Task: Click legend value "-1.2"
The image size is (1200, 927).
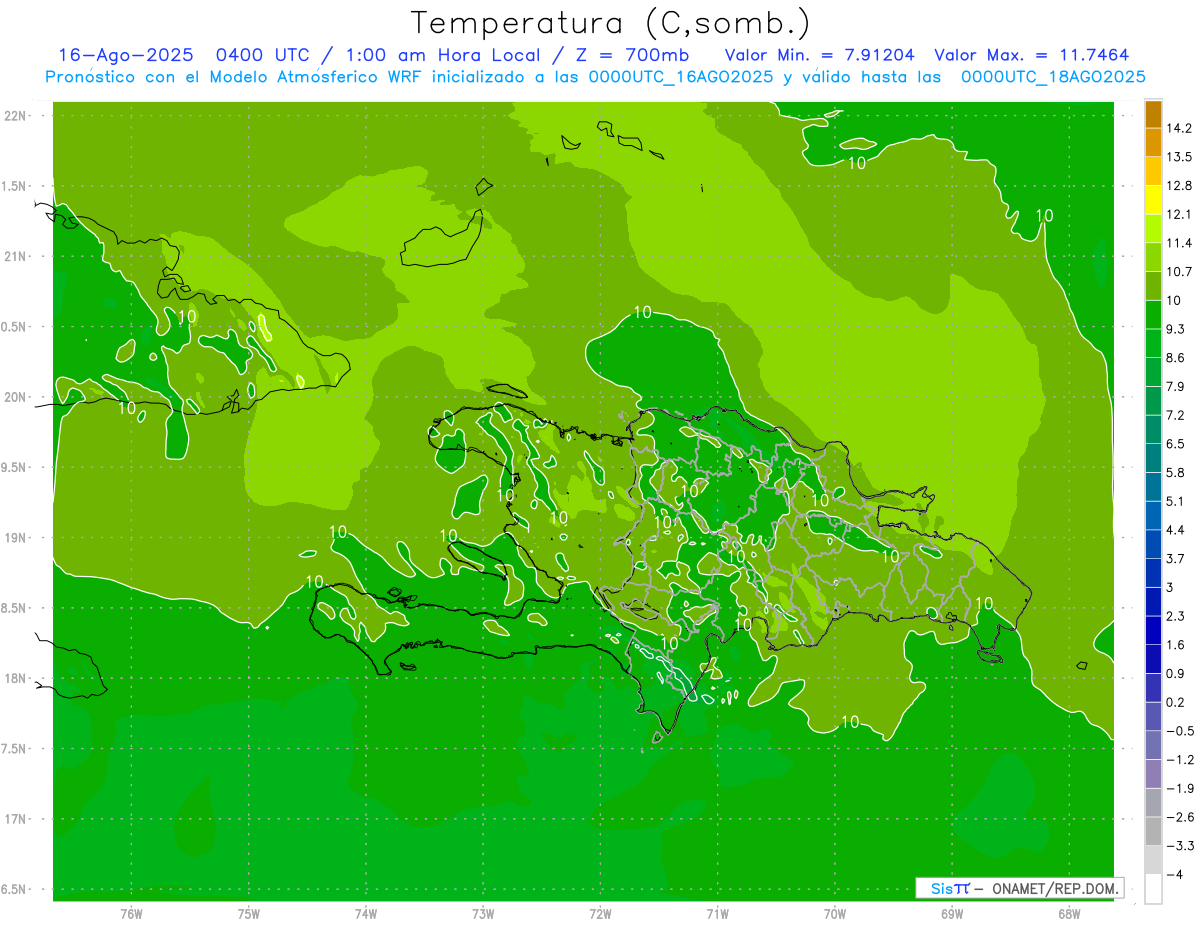Action: 1180,759
